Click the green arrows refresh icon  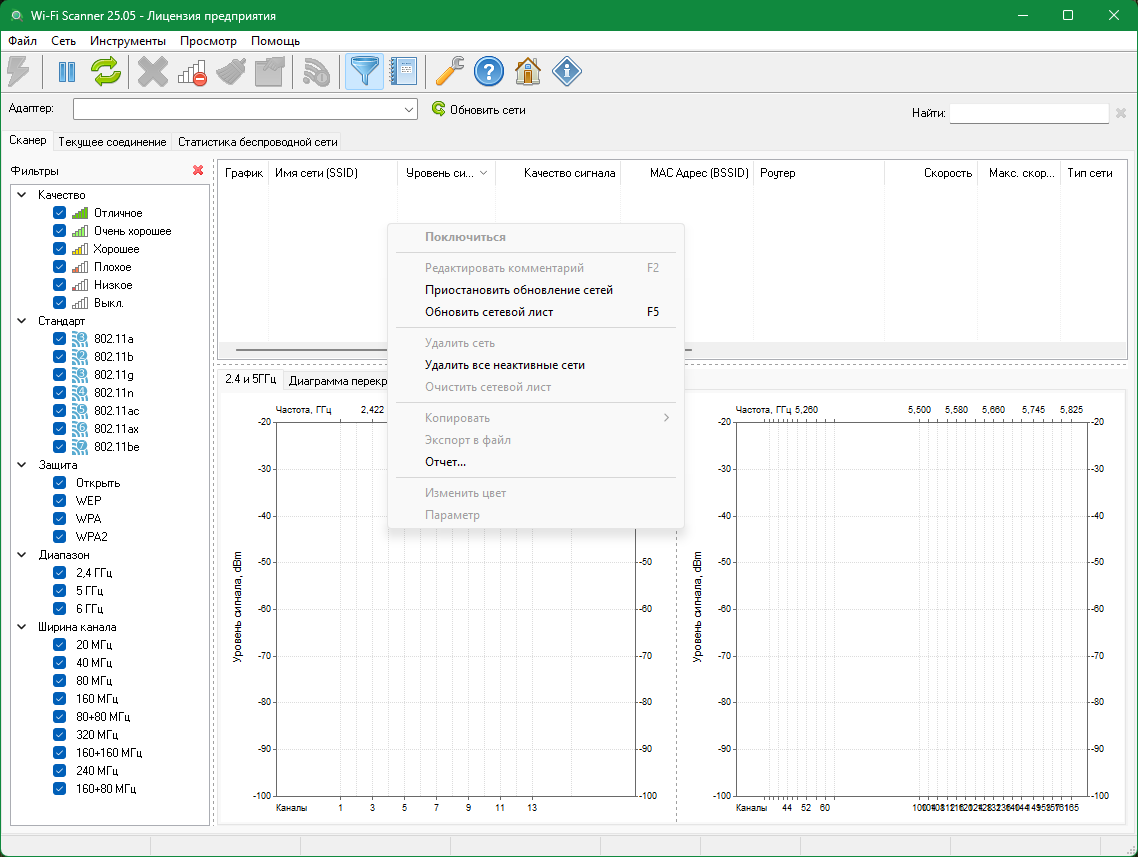click(106, 72)
